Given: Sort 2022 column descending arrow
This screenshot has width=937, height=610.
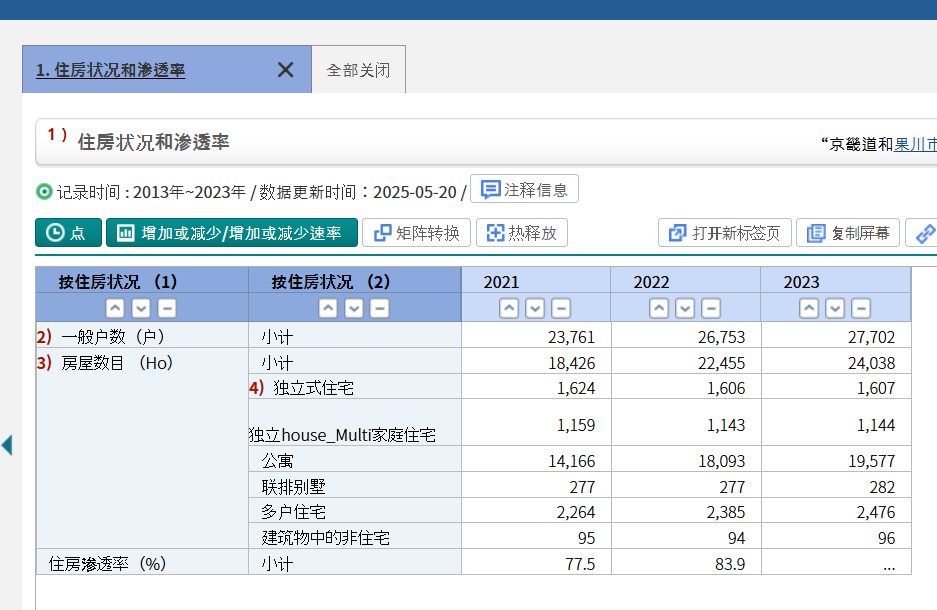Looking at the screenshot, I should point(685,308).
